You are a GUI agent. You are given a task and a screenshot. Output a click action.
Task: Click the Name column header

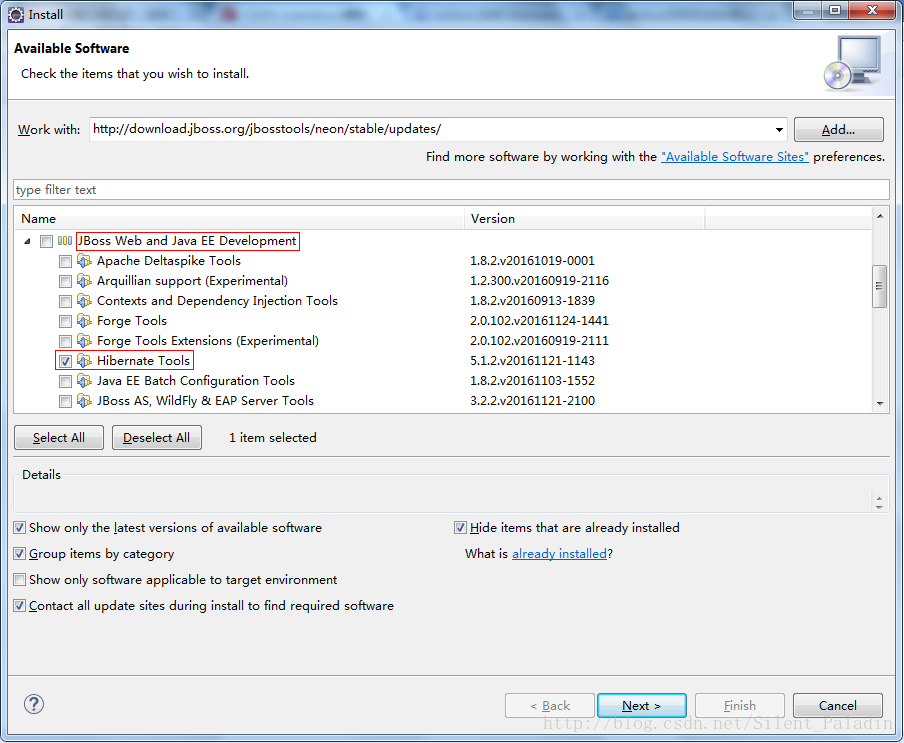(239, 218)
